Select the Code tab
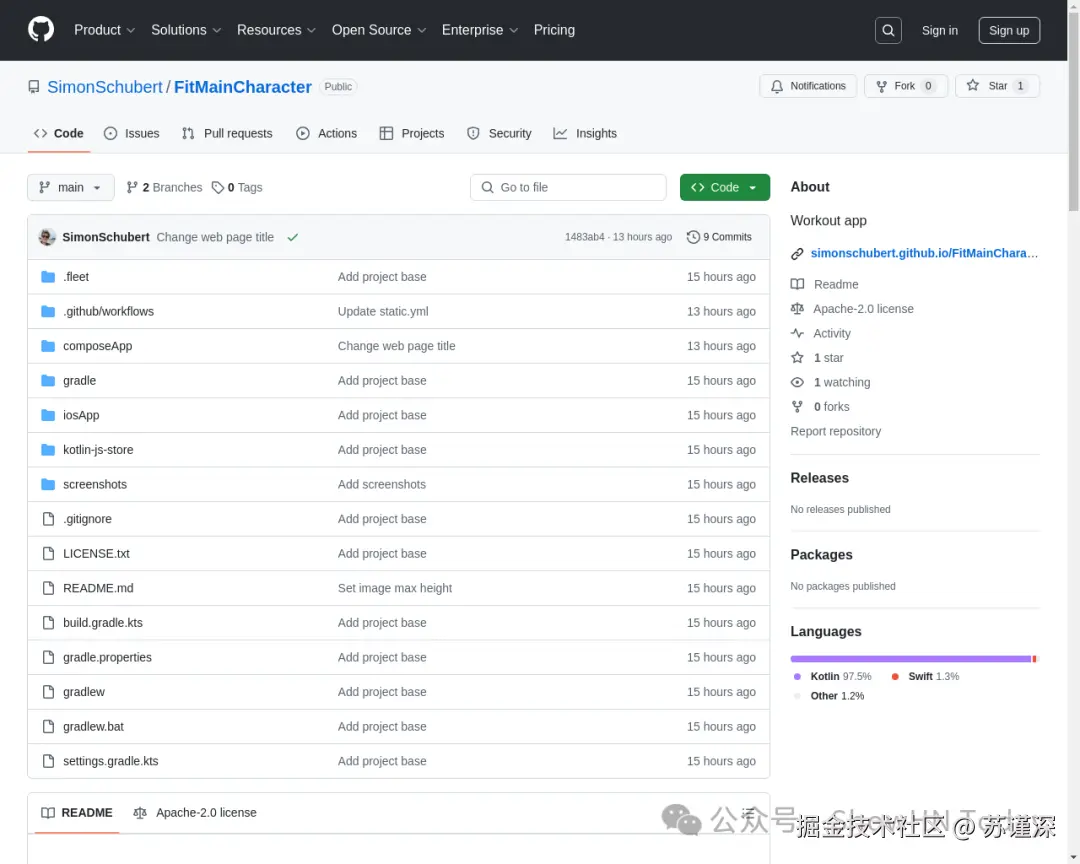The image size is (1080, 864). (x=59, y=134)
